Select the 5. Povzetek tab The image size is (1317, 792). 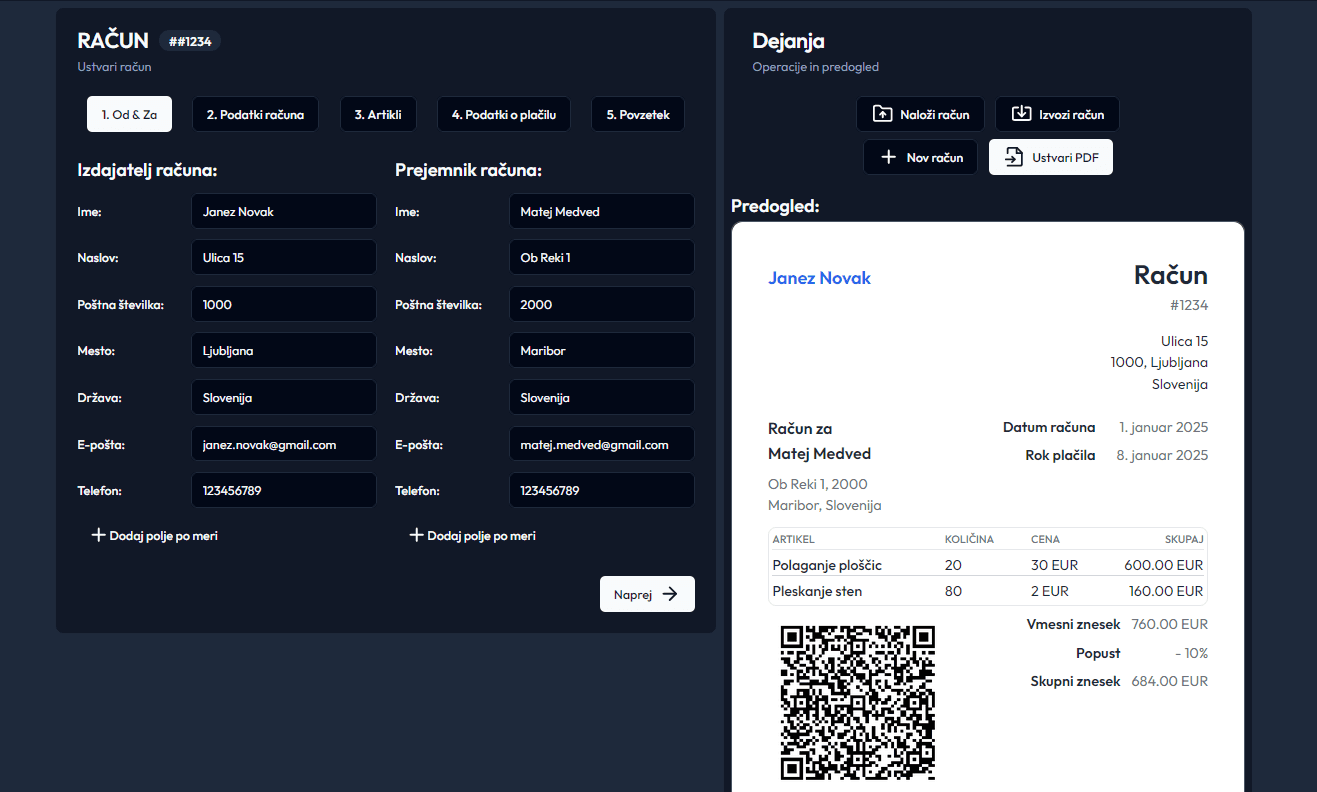(x=637, y=115)
